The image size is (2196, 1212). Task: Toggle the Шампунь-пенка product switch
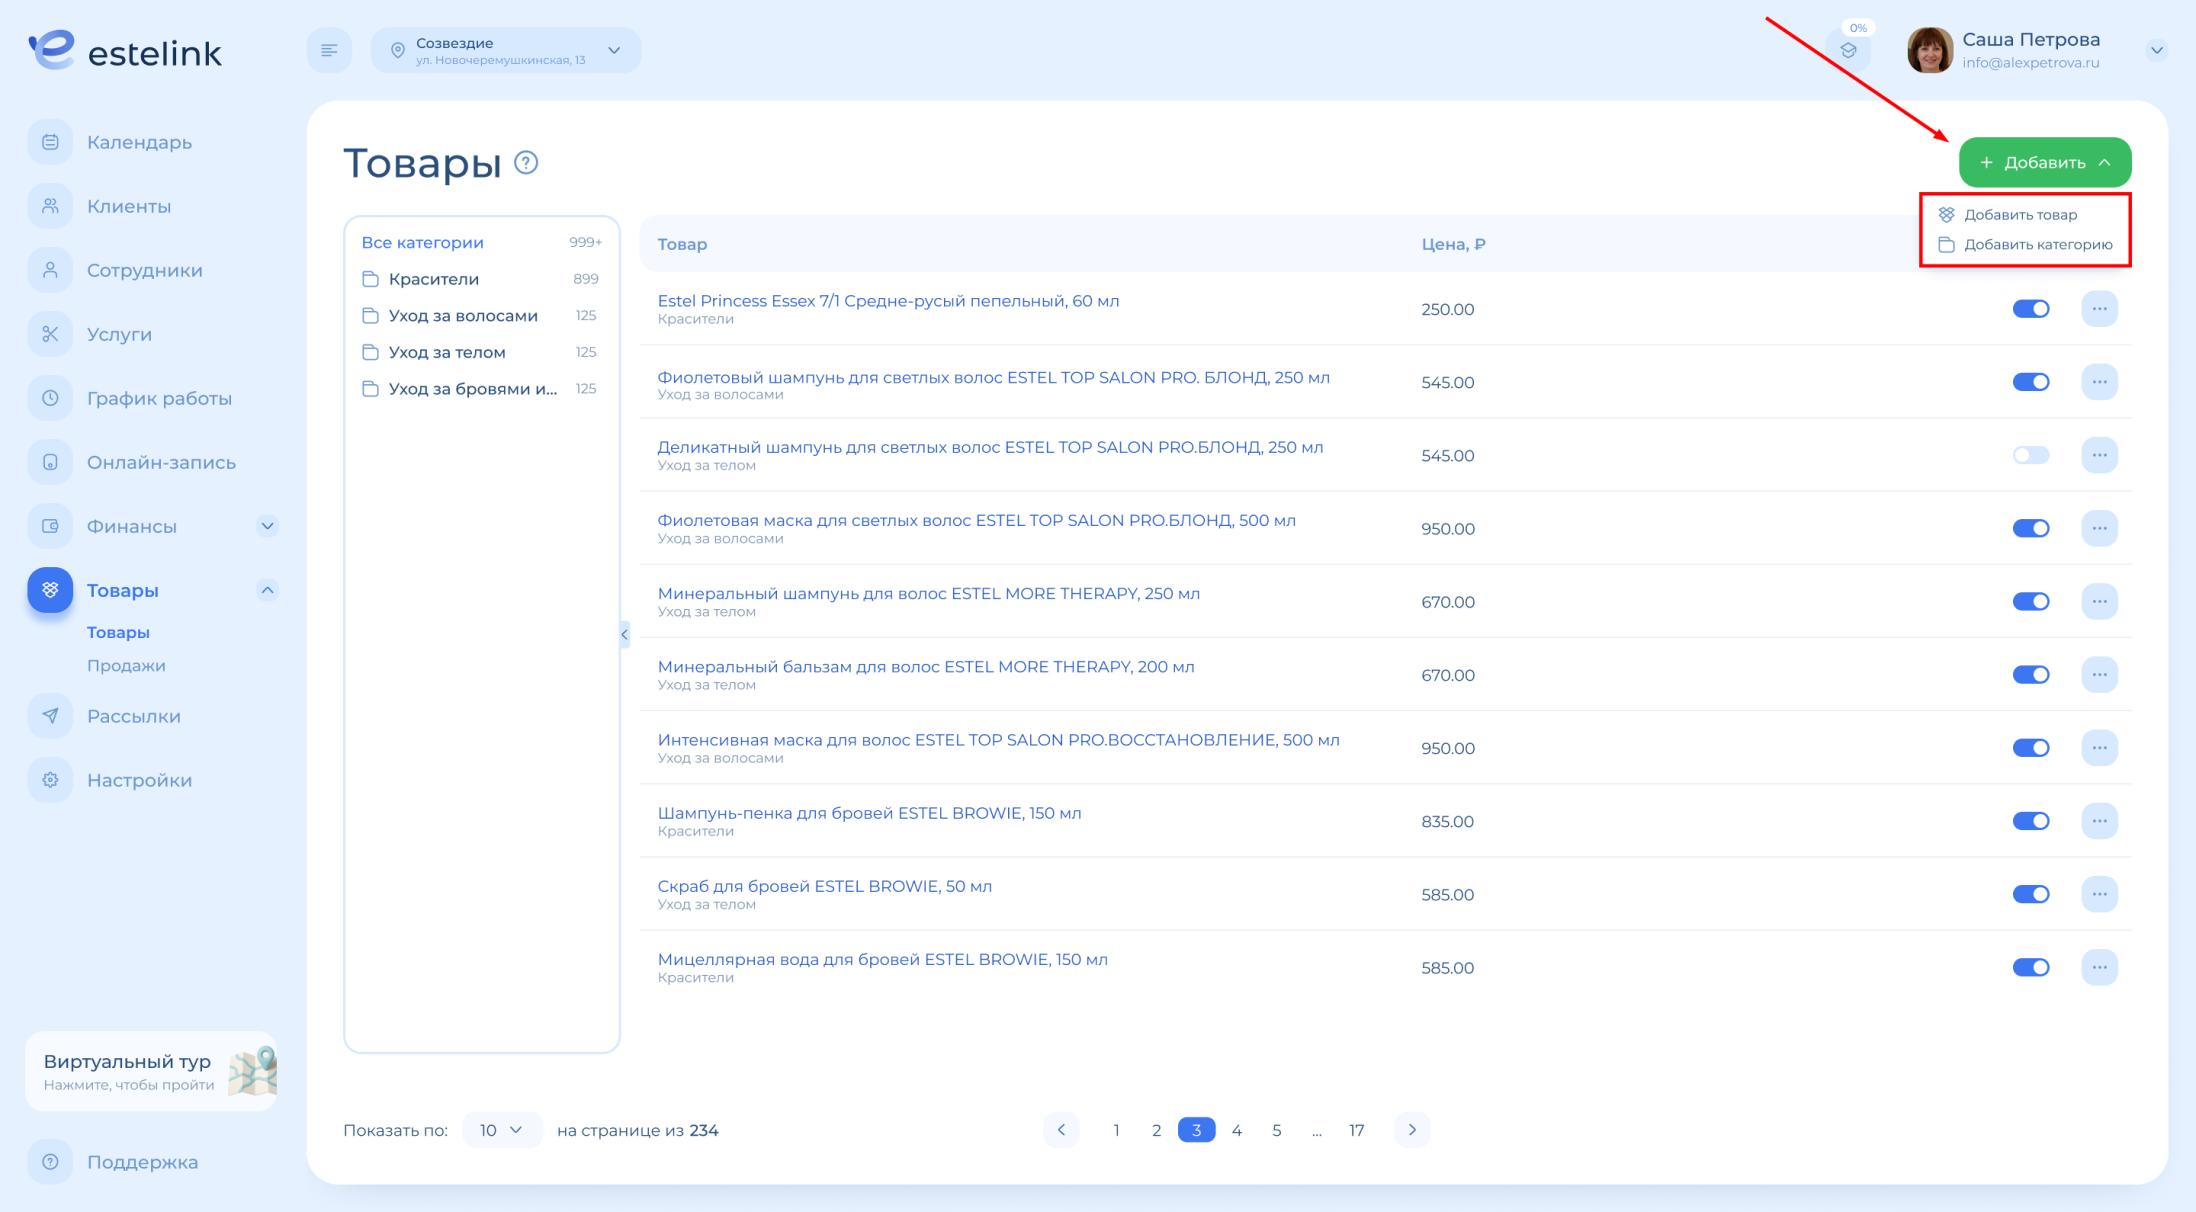click(2031, 821)
